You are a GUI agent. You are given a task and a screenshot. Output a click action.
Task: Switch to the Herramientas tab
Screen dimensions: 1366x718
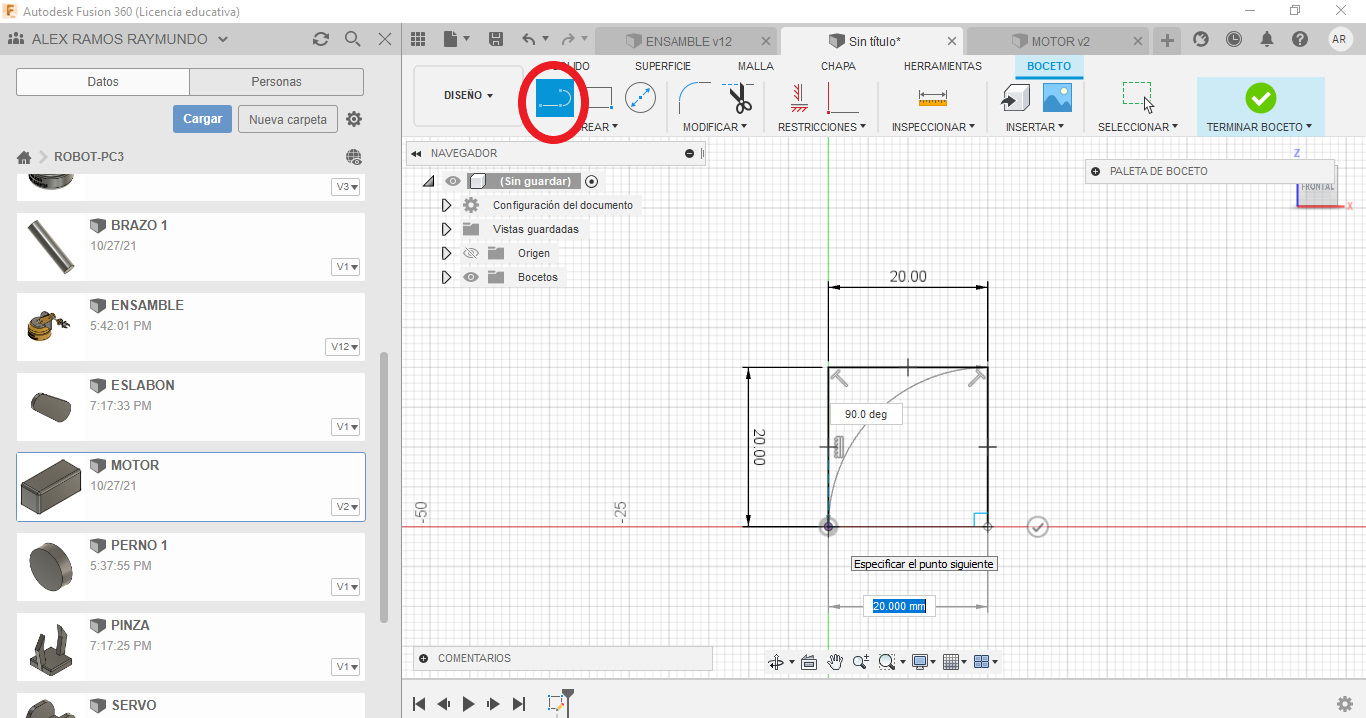tap(943, 66)
